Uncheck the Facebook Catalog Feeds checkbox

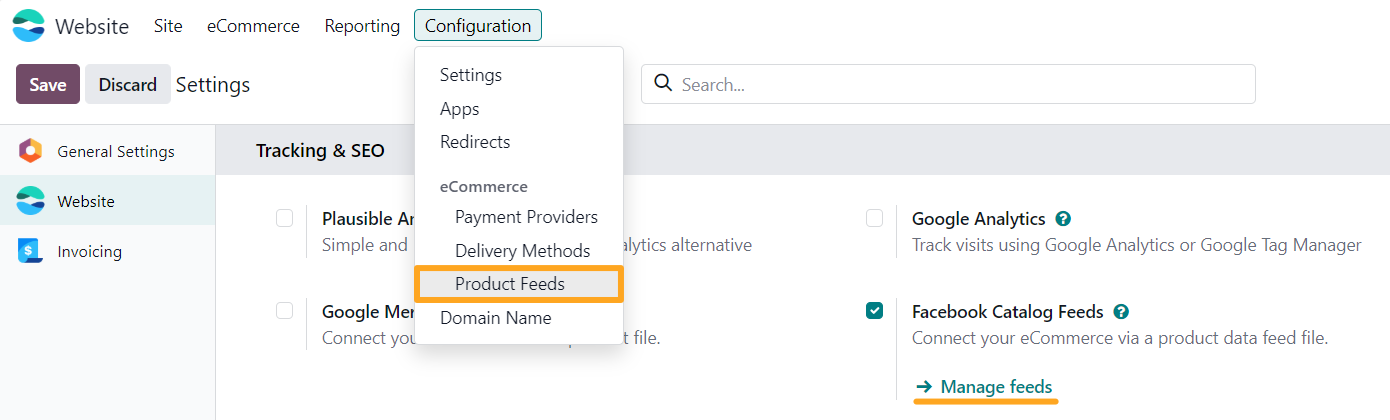coord(874,311)
